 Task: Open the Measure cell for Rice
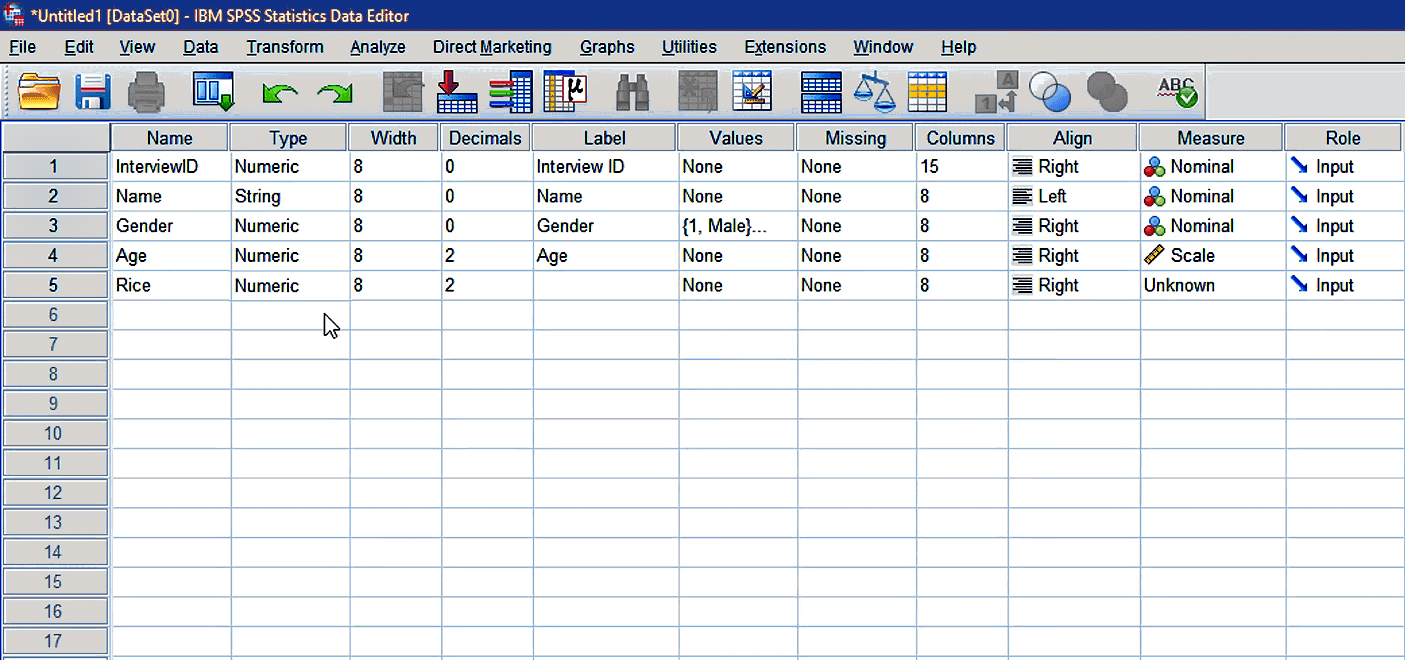(1211, 285)
